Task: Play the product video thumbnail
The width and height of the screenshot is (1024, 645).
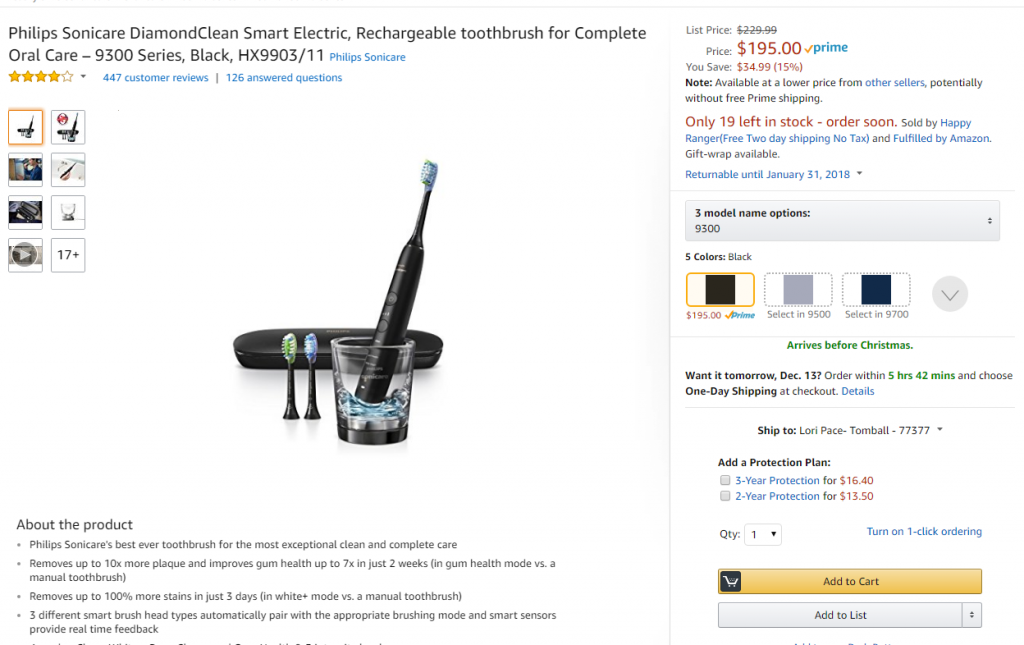Action: pos(25,255)
